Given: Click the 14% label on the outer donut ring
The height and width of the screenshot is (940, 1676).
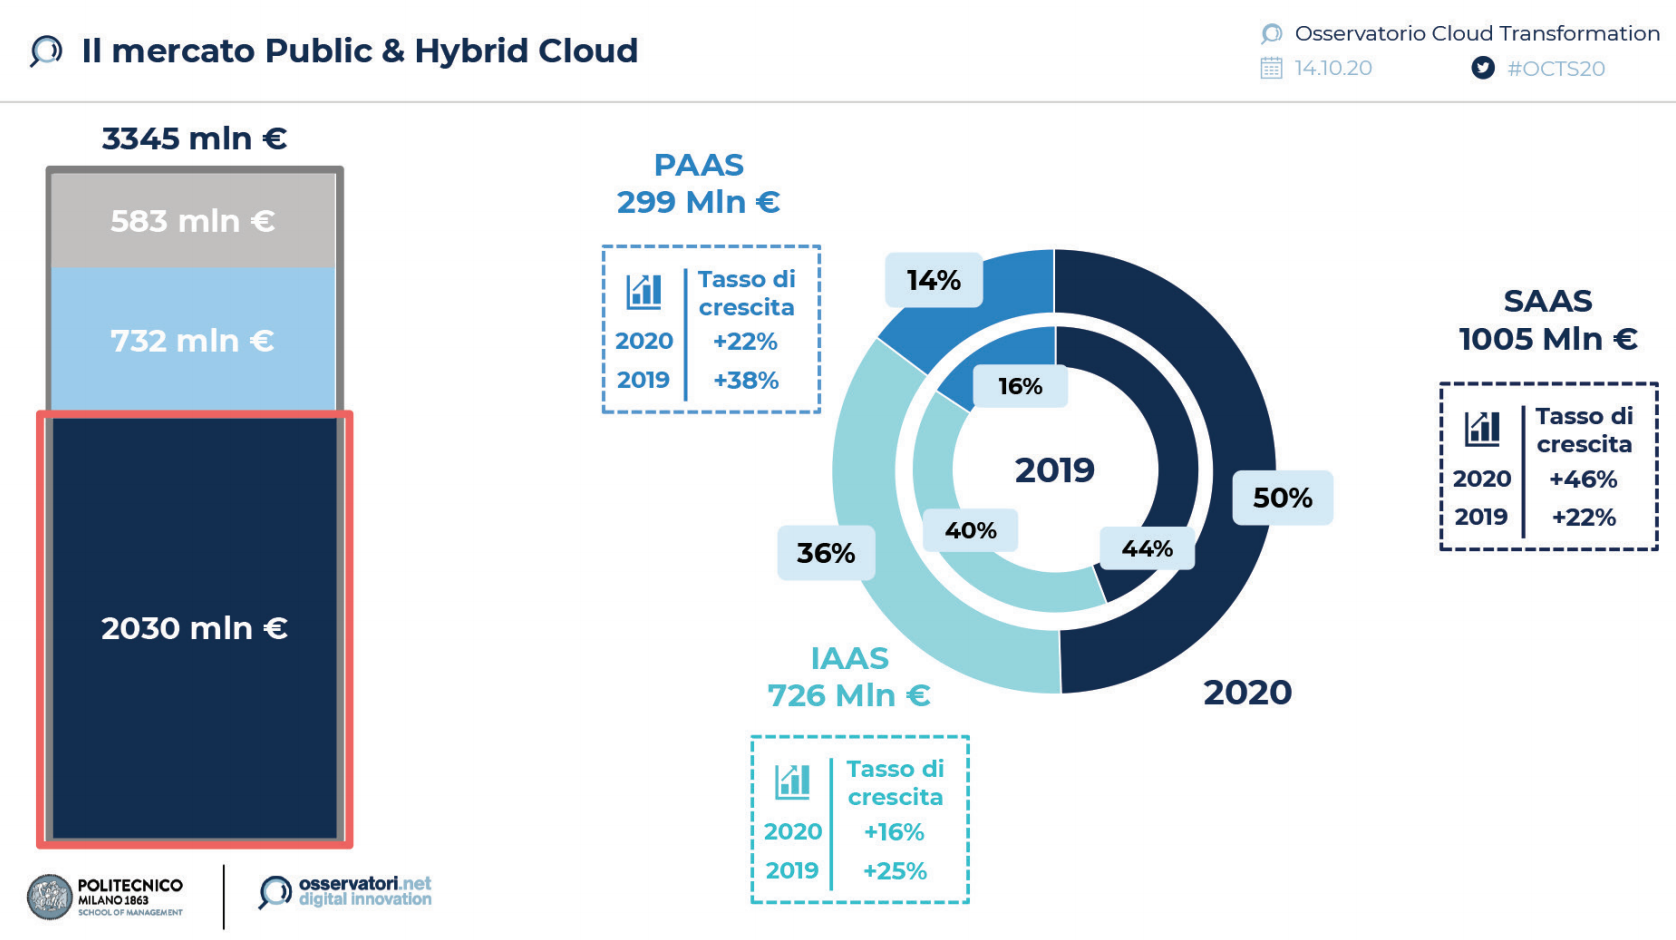Looking at the screenshot, I should [934, 280].
